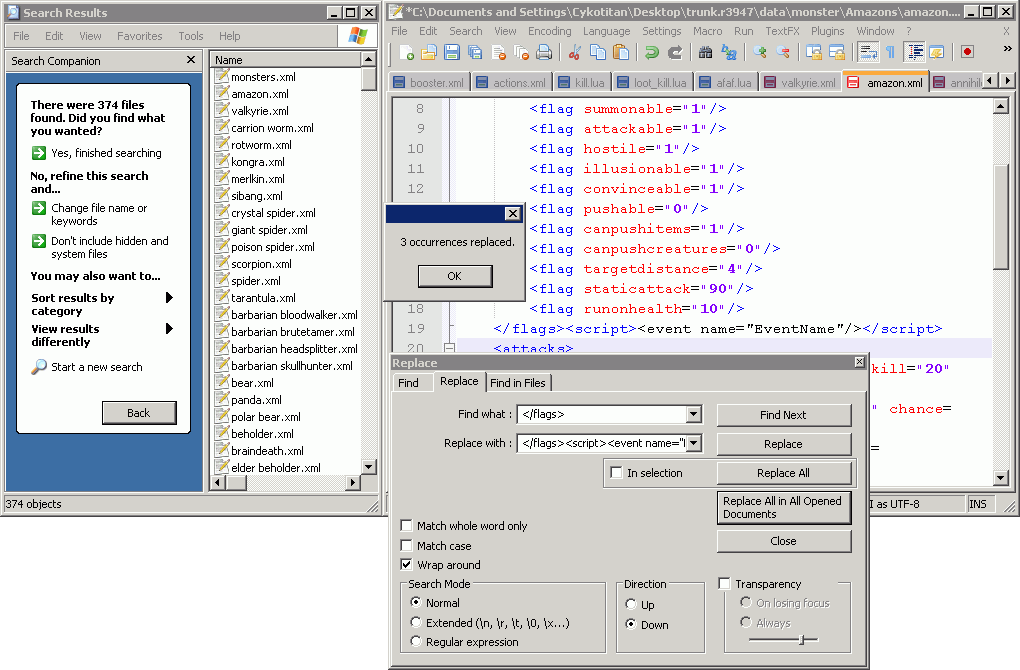
Task: Click the Cut scissors icon
Action: pos(574,53)
